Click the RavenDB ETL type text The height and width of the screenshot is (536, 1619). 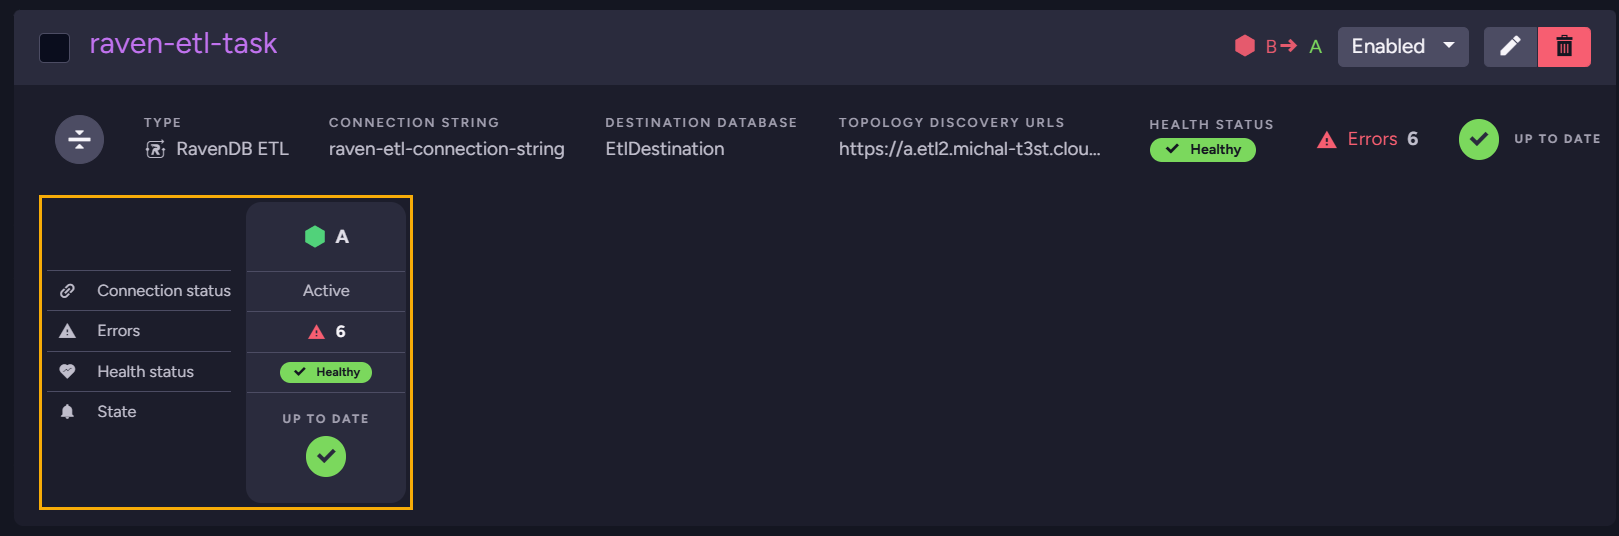tap(232, 149)
